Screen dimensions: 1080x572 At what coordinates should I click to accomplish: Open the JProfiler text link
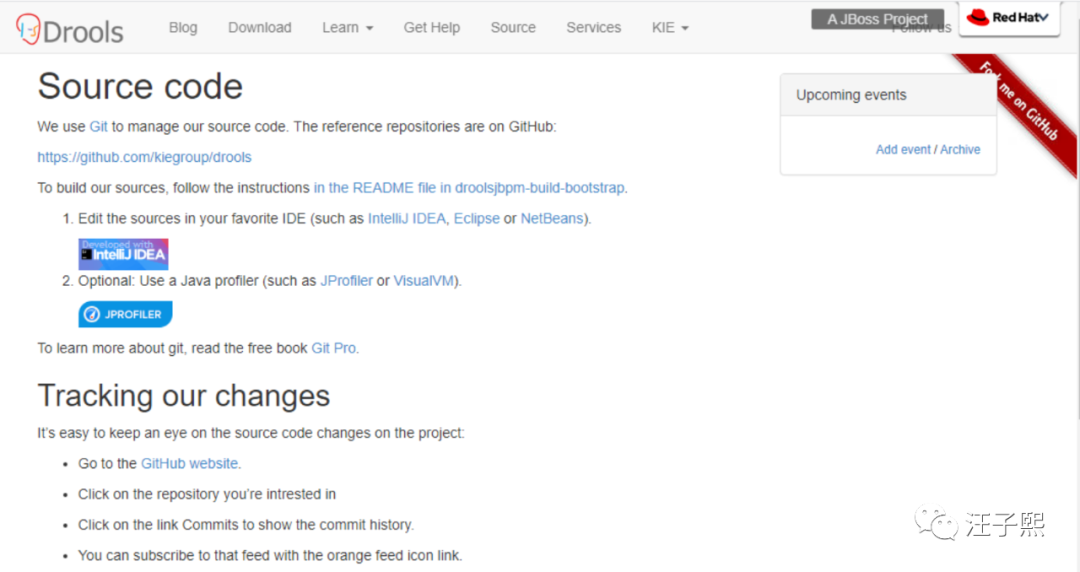(346, 280)
